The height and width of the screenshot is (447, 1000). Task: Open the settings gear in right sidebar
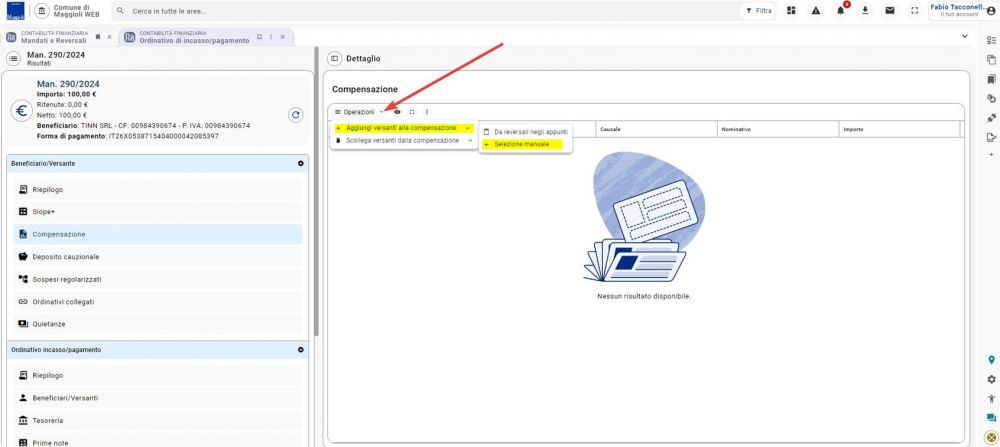click(x=991, y=379)
